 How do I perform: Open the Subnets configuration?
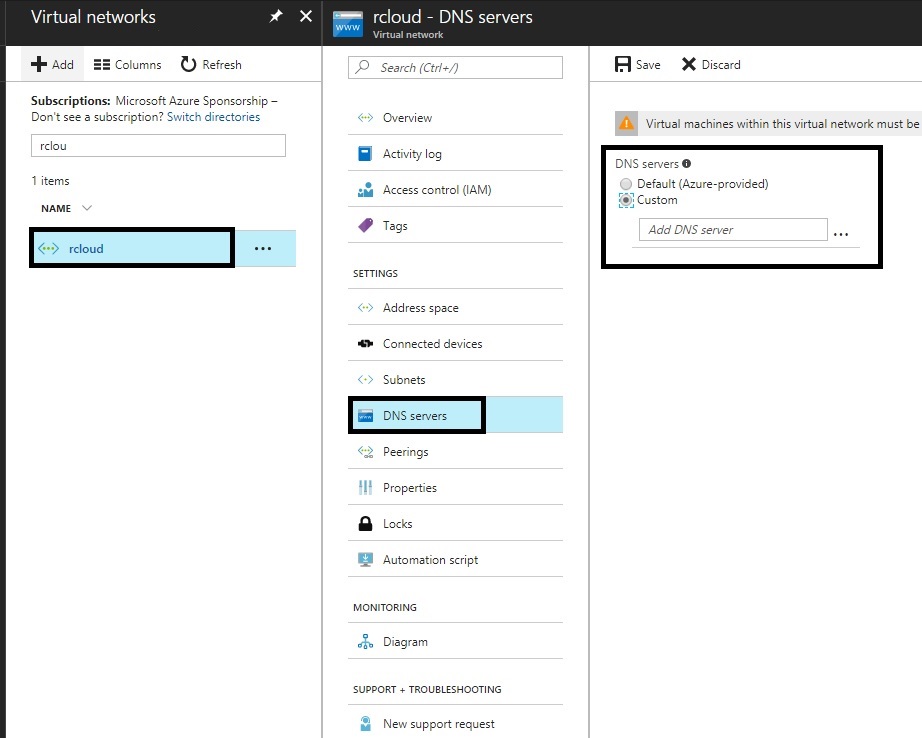403,379
